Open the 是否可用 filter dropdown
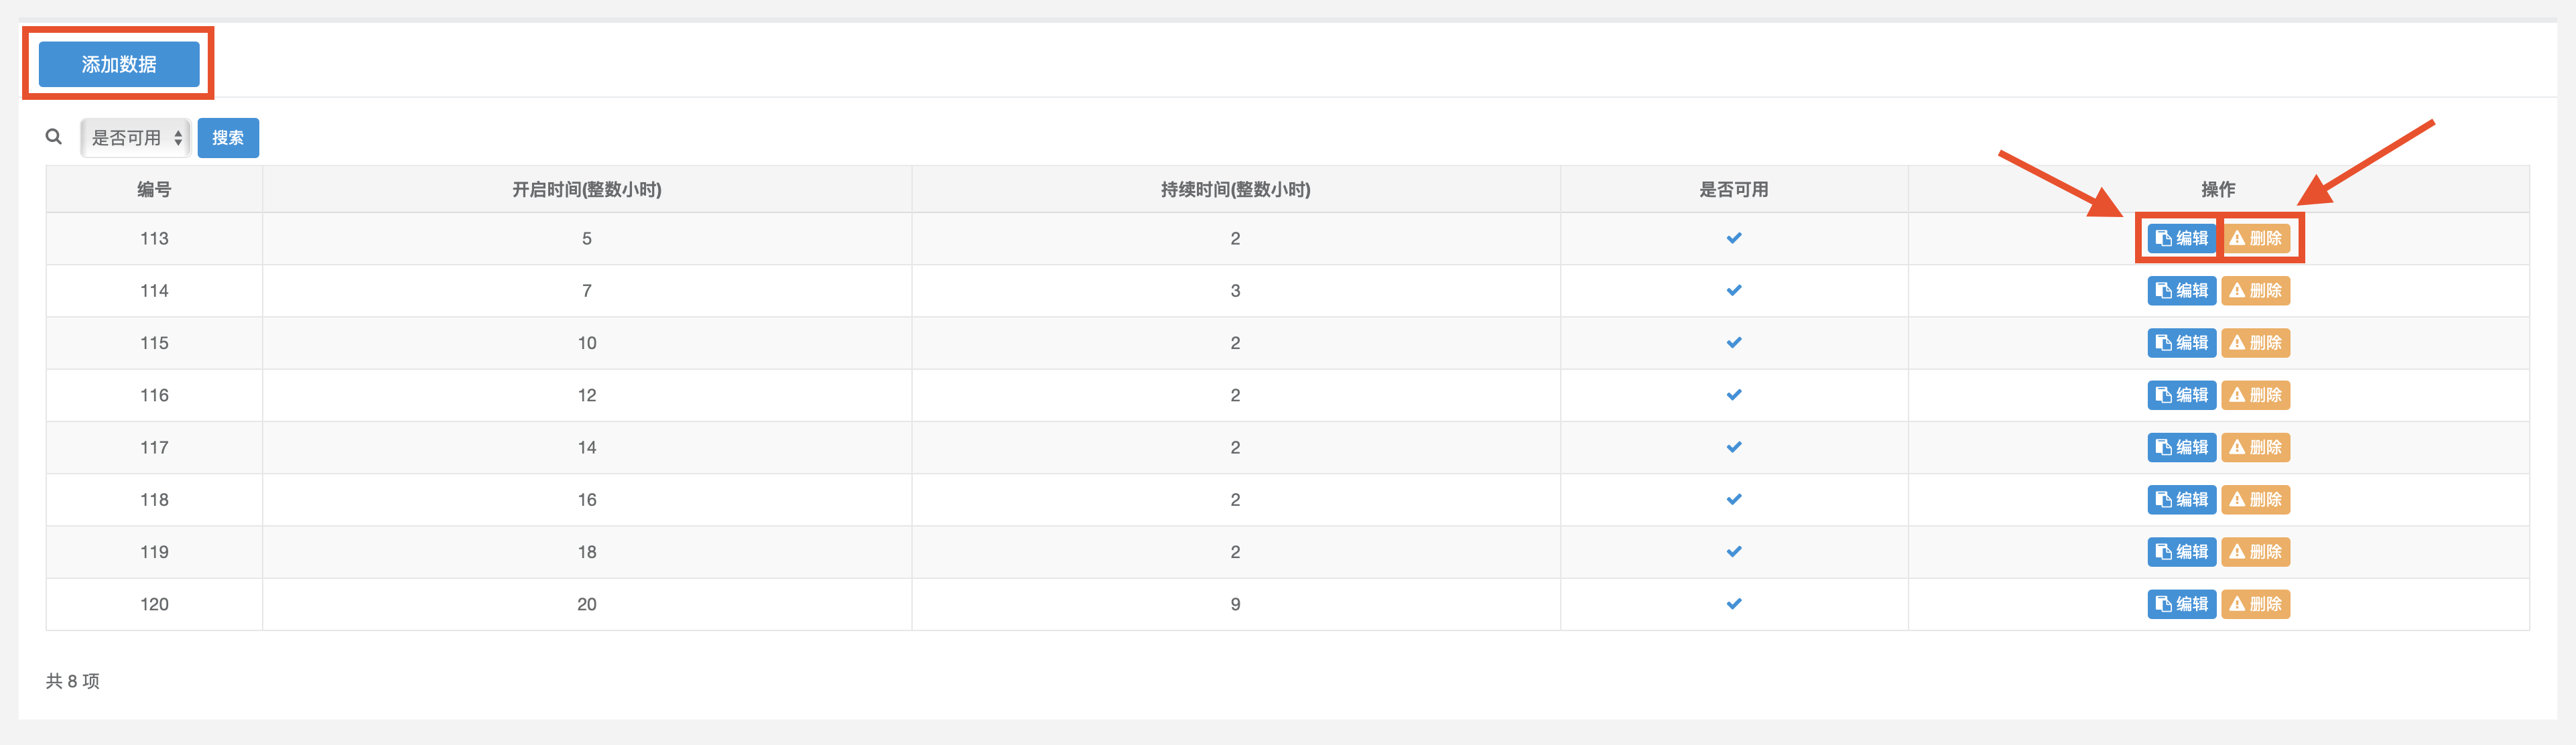 [x=136, y=138]
